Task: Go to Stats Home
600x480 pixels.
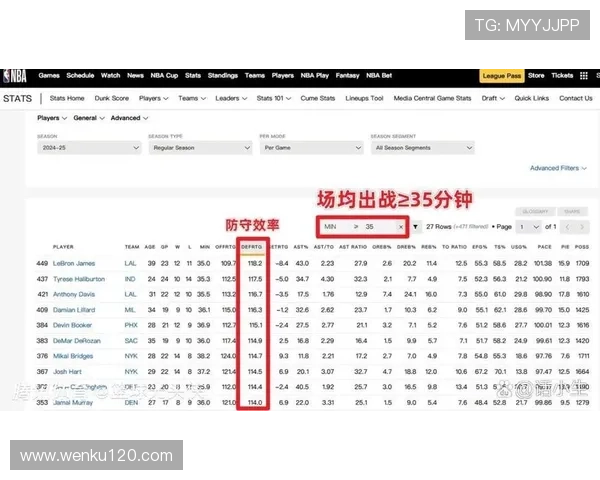Action: [67, 98]
